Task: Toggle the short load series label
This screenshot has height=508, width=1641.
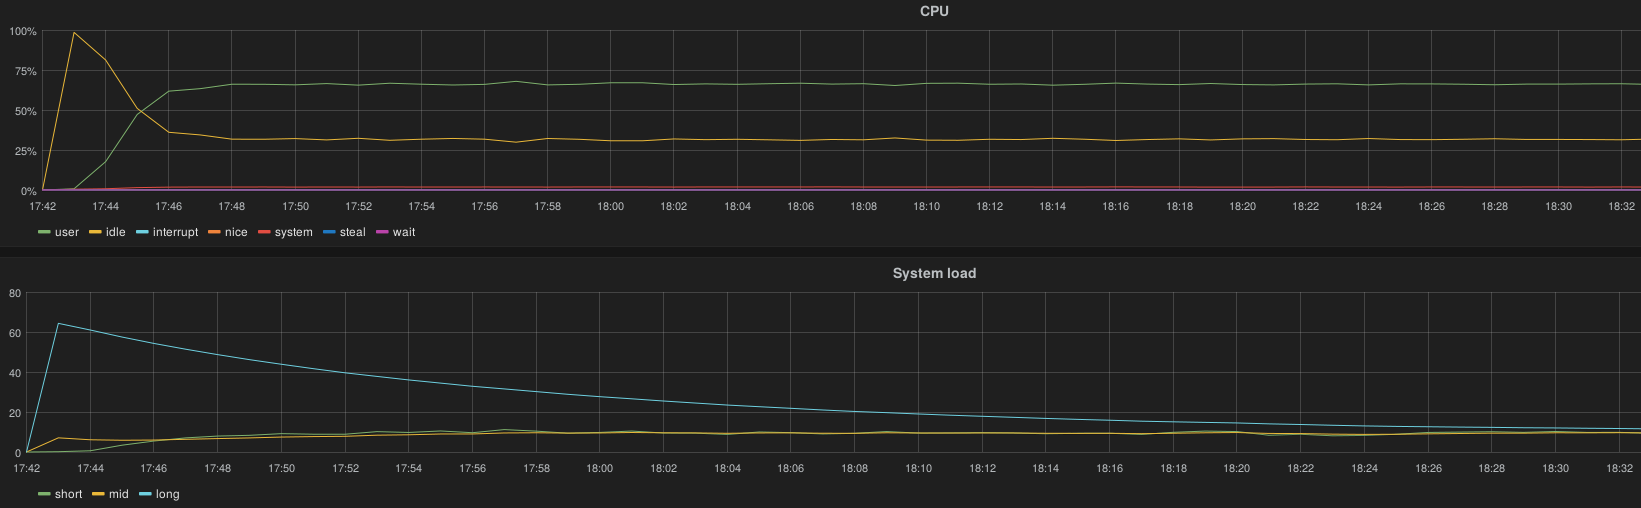Action: (x=69, y=494)
